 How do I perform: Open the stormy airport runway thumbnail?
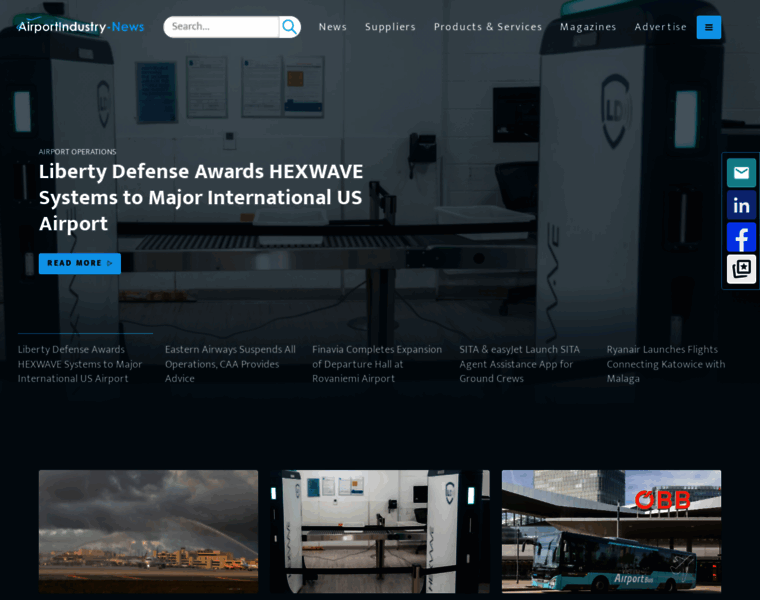[x=148, y=531]
